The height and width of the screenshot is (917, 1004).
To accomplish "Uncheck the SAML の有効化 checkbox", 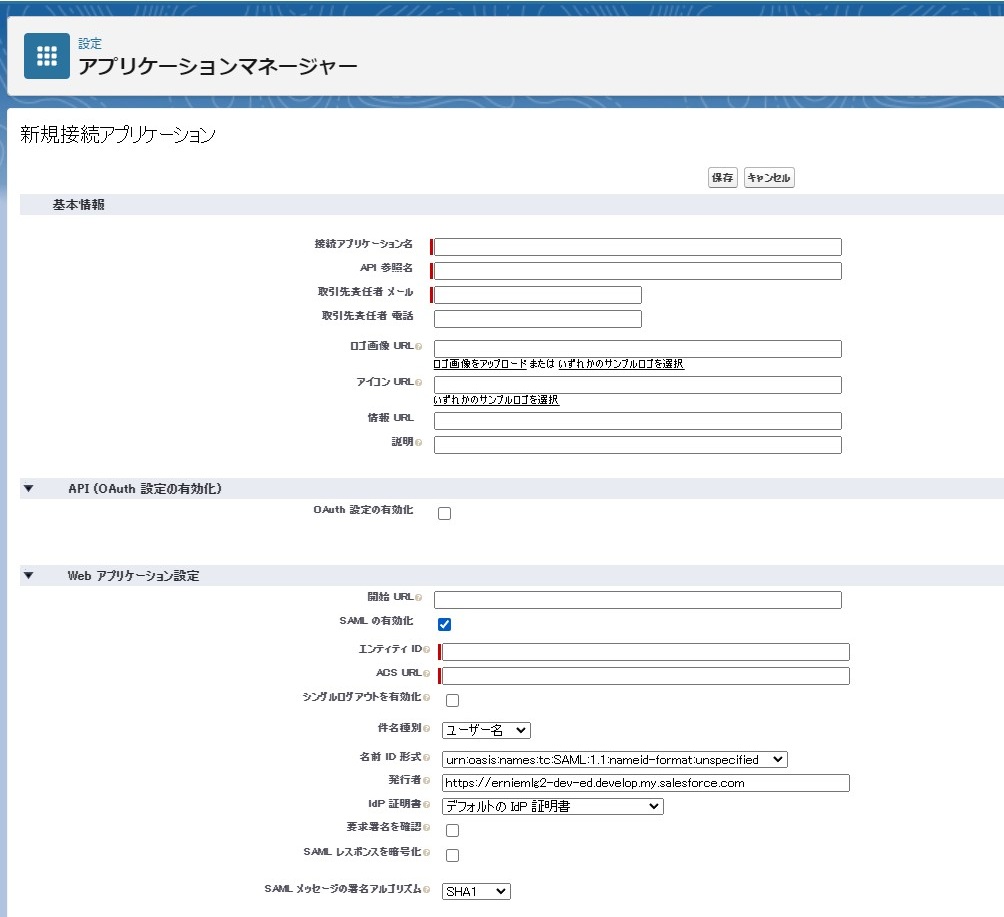I will click(444, 624).
